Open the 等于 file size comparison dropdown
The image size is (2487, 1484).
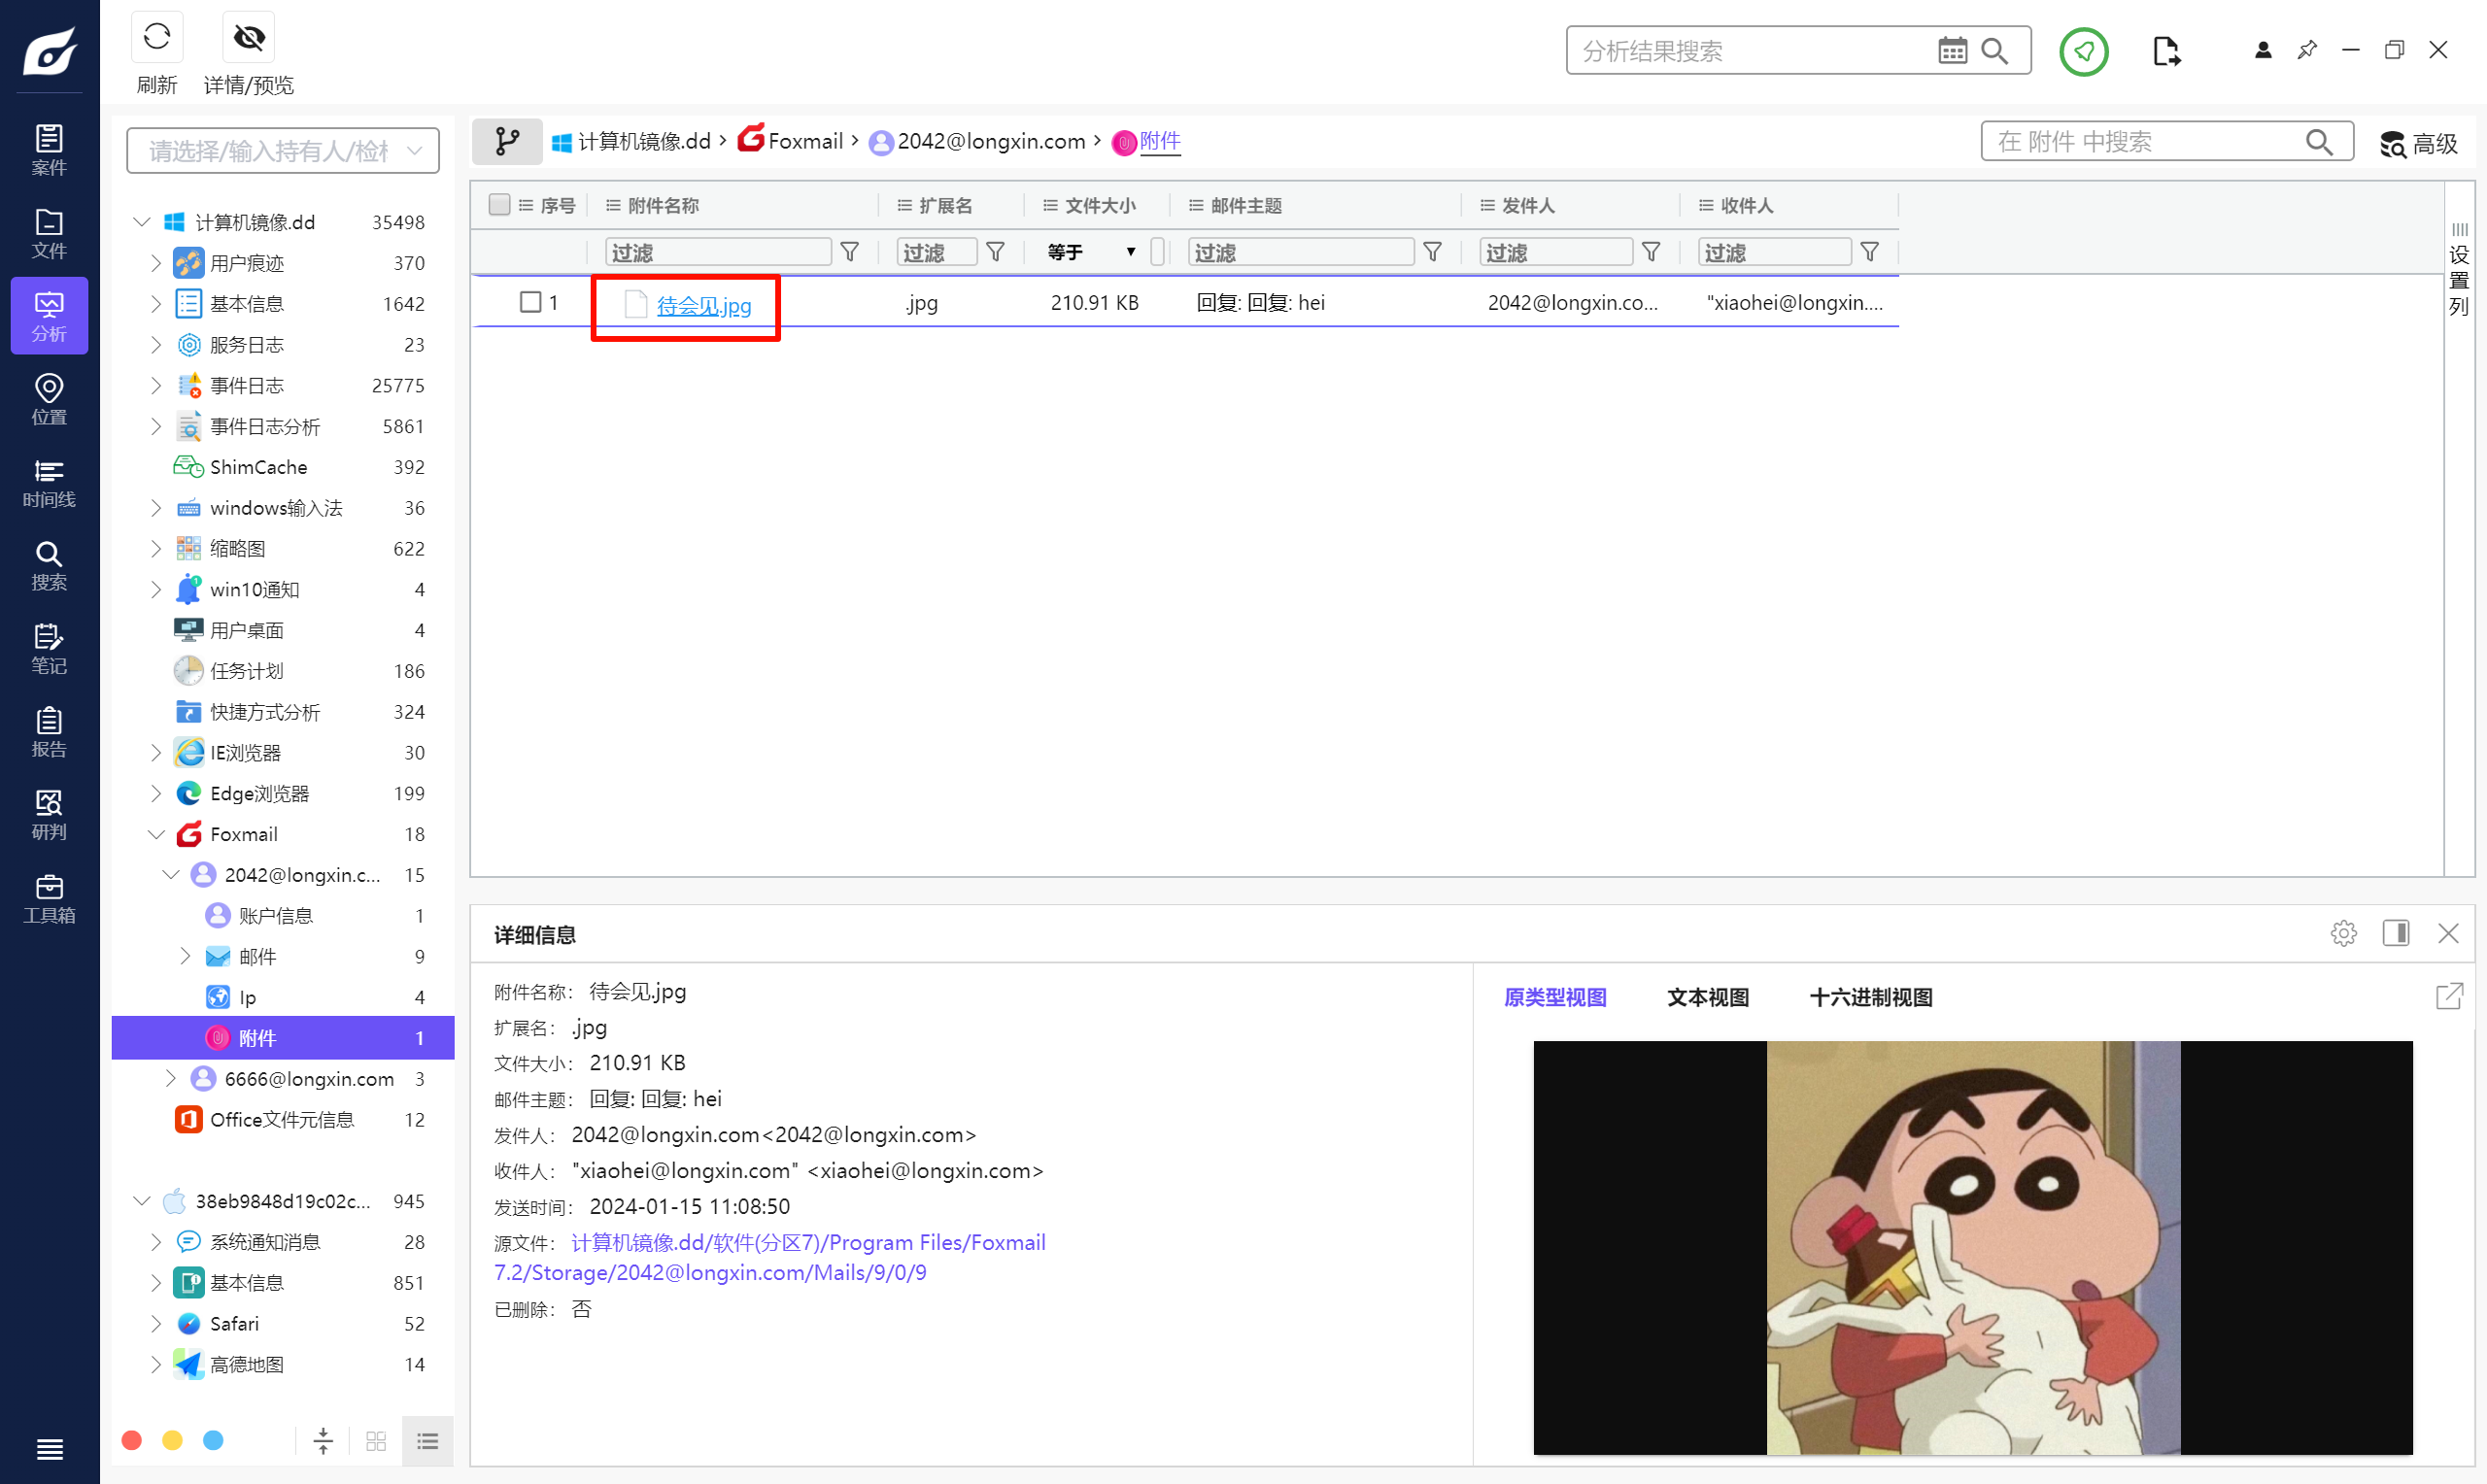(1092, 252)
